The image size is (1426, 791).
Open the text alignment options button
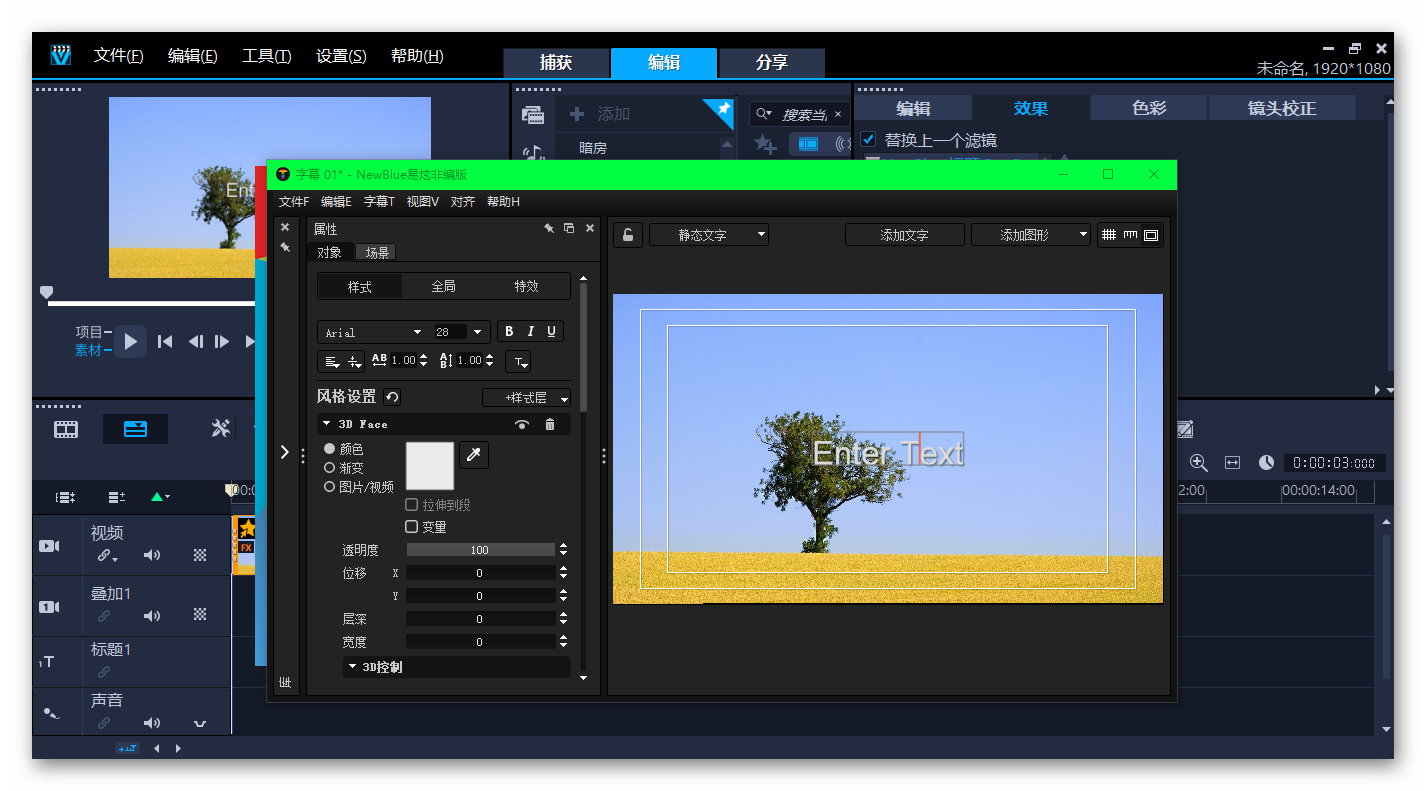tap(331, 361)
